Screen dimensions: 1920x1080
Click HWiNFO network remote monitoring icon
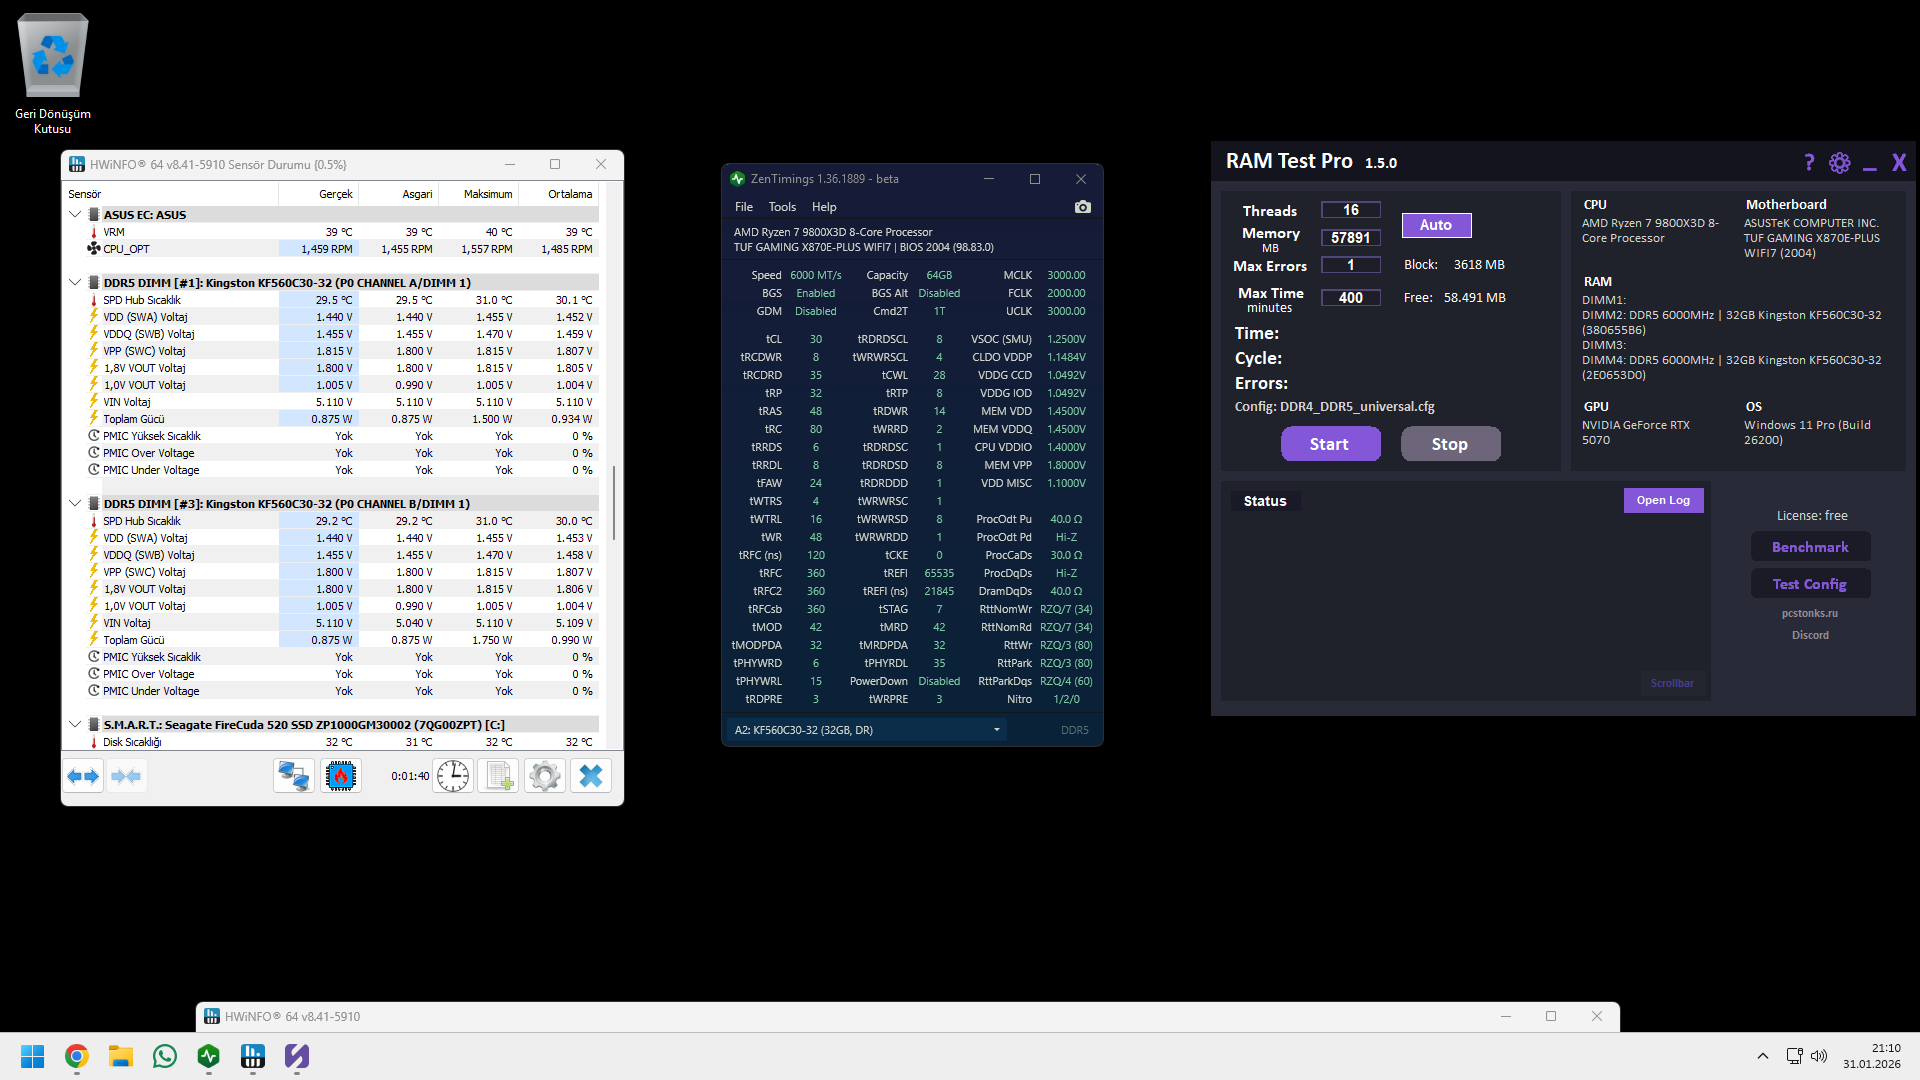tap(294, 776)
